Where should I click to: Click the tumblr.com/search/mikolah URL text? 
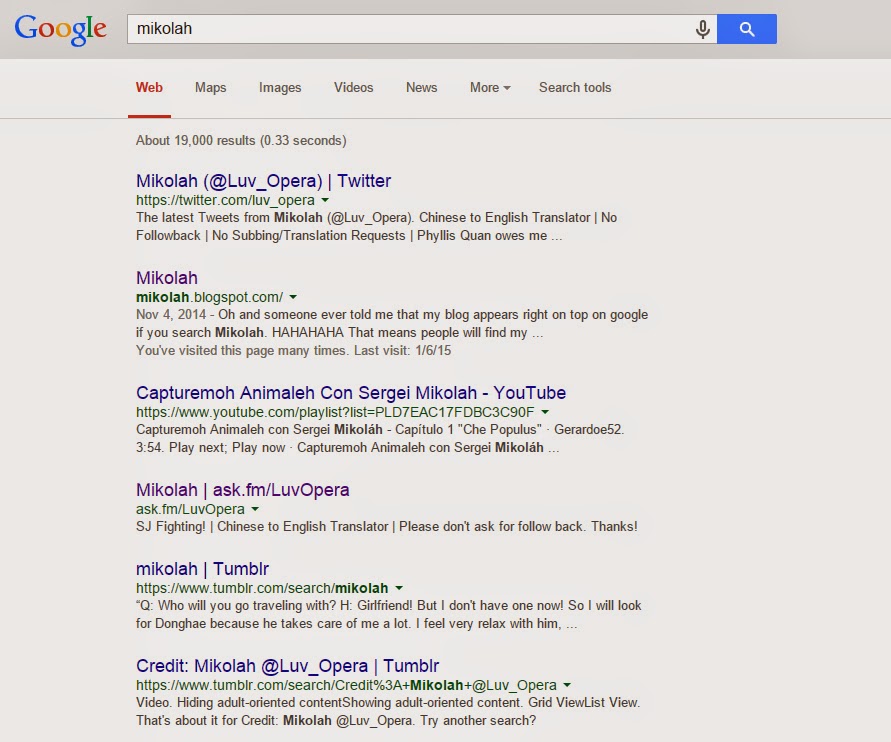click(262, 588)
